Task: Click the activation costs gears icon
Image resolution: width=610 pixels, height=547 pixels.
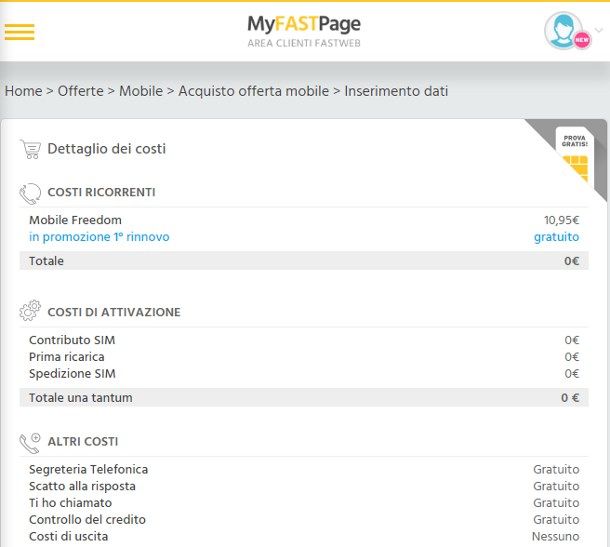Action: 30,312
